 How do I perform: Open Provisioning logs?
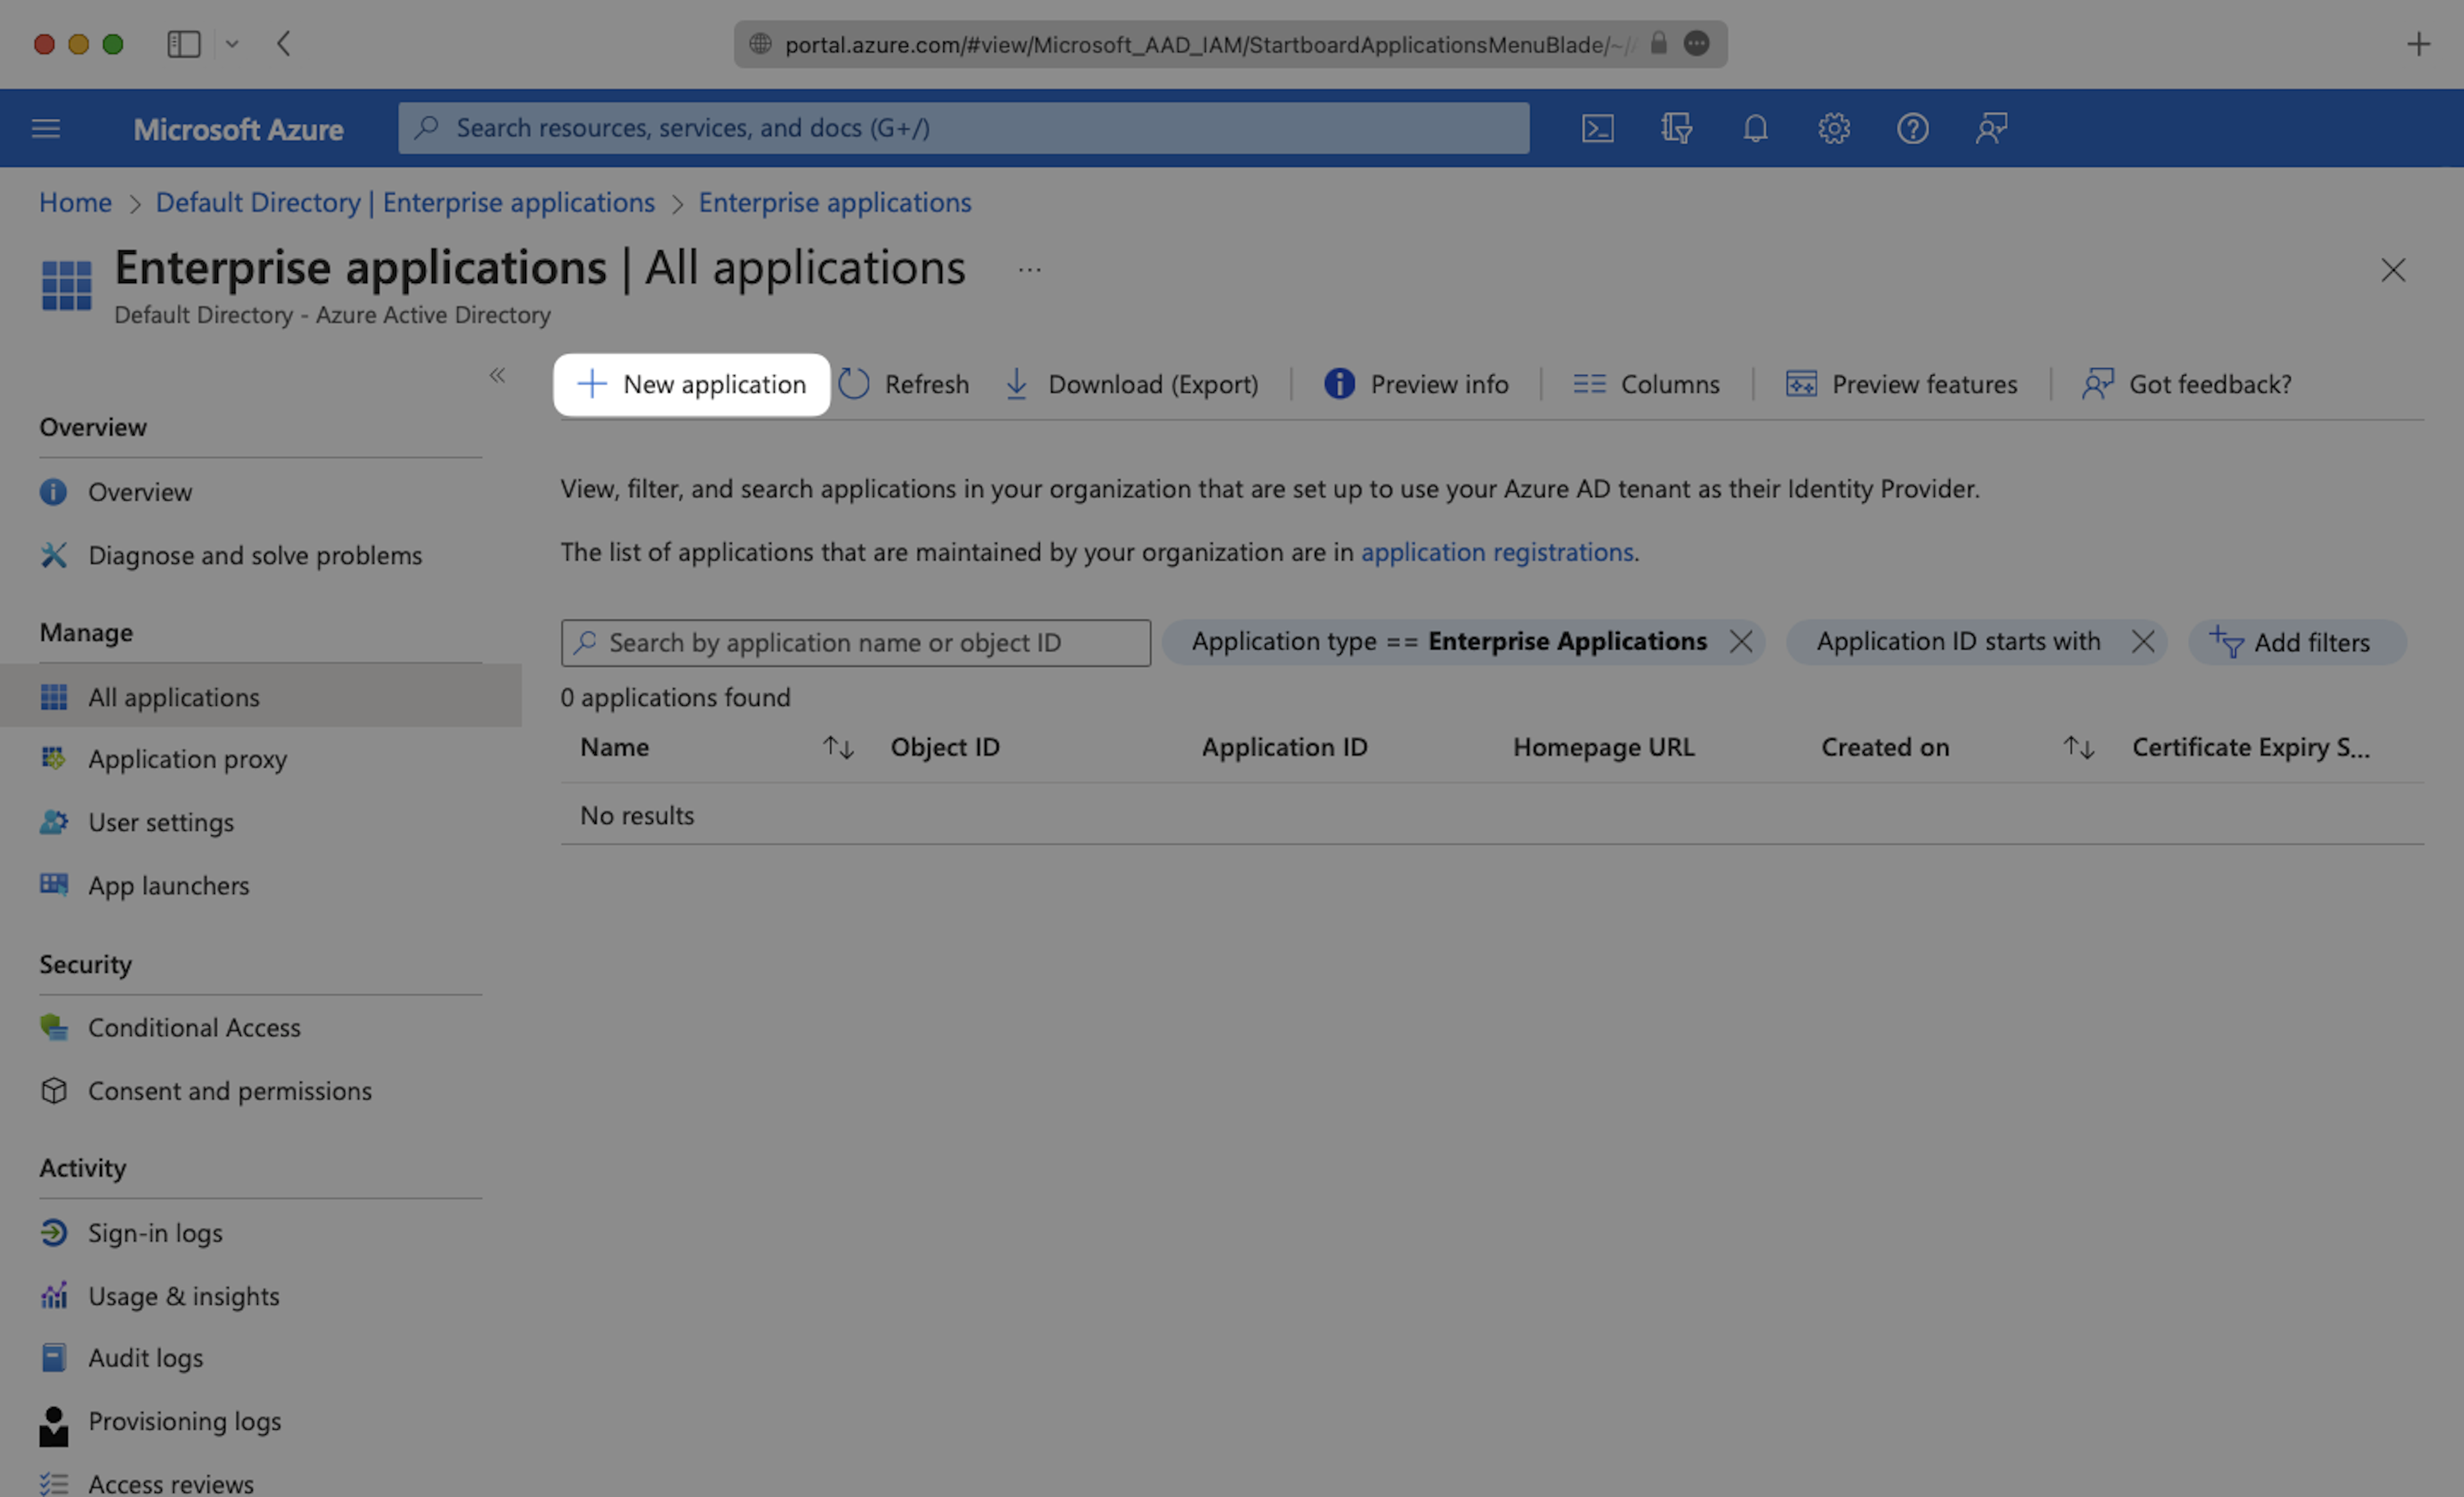click(184, 1421)
